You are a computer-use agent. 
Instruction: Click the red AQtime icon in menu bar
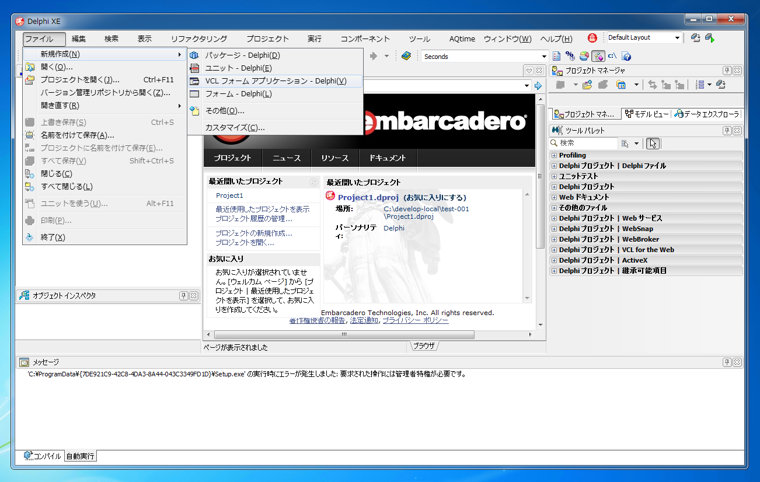tap(592, 38)
